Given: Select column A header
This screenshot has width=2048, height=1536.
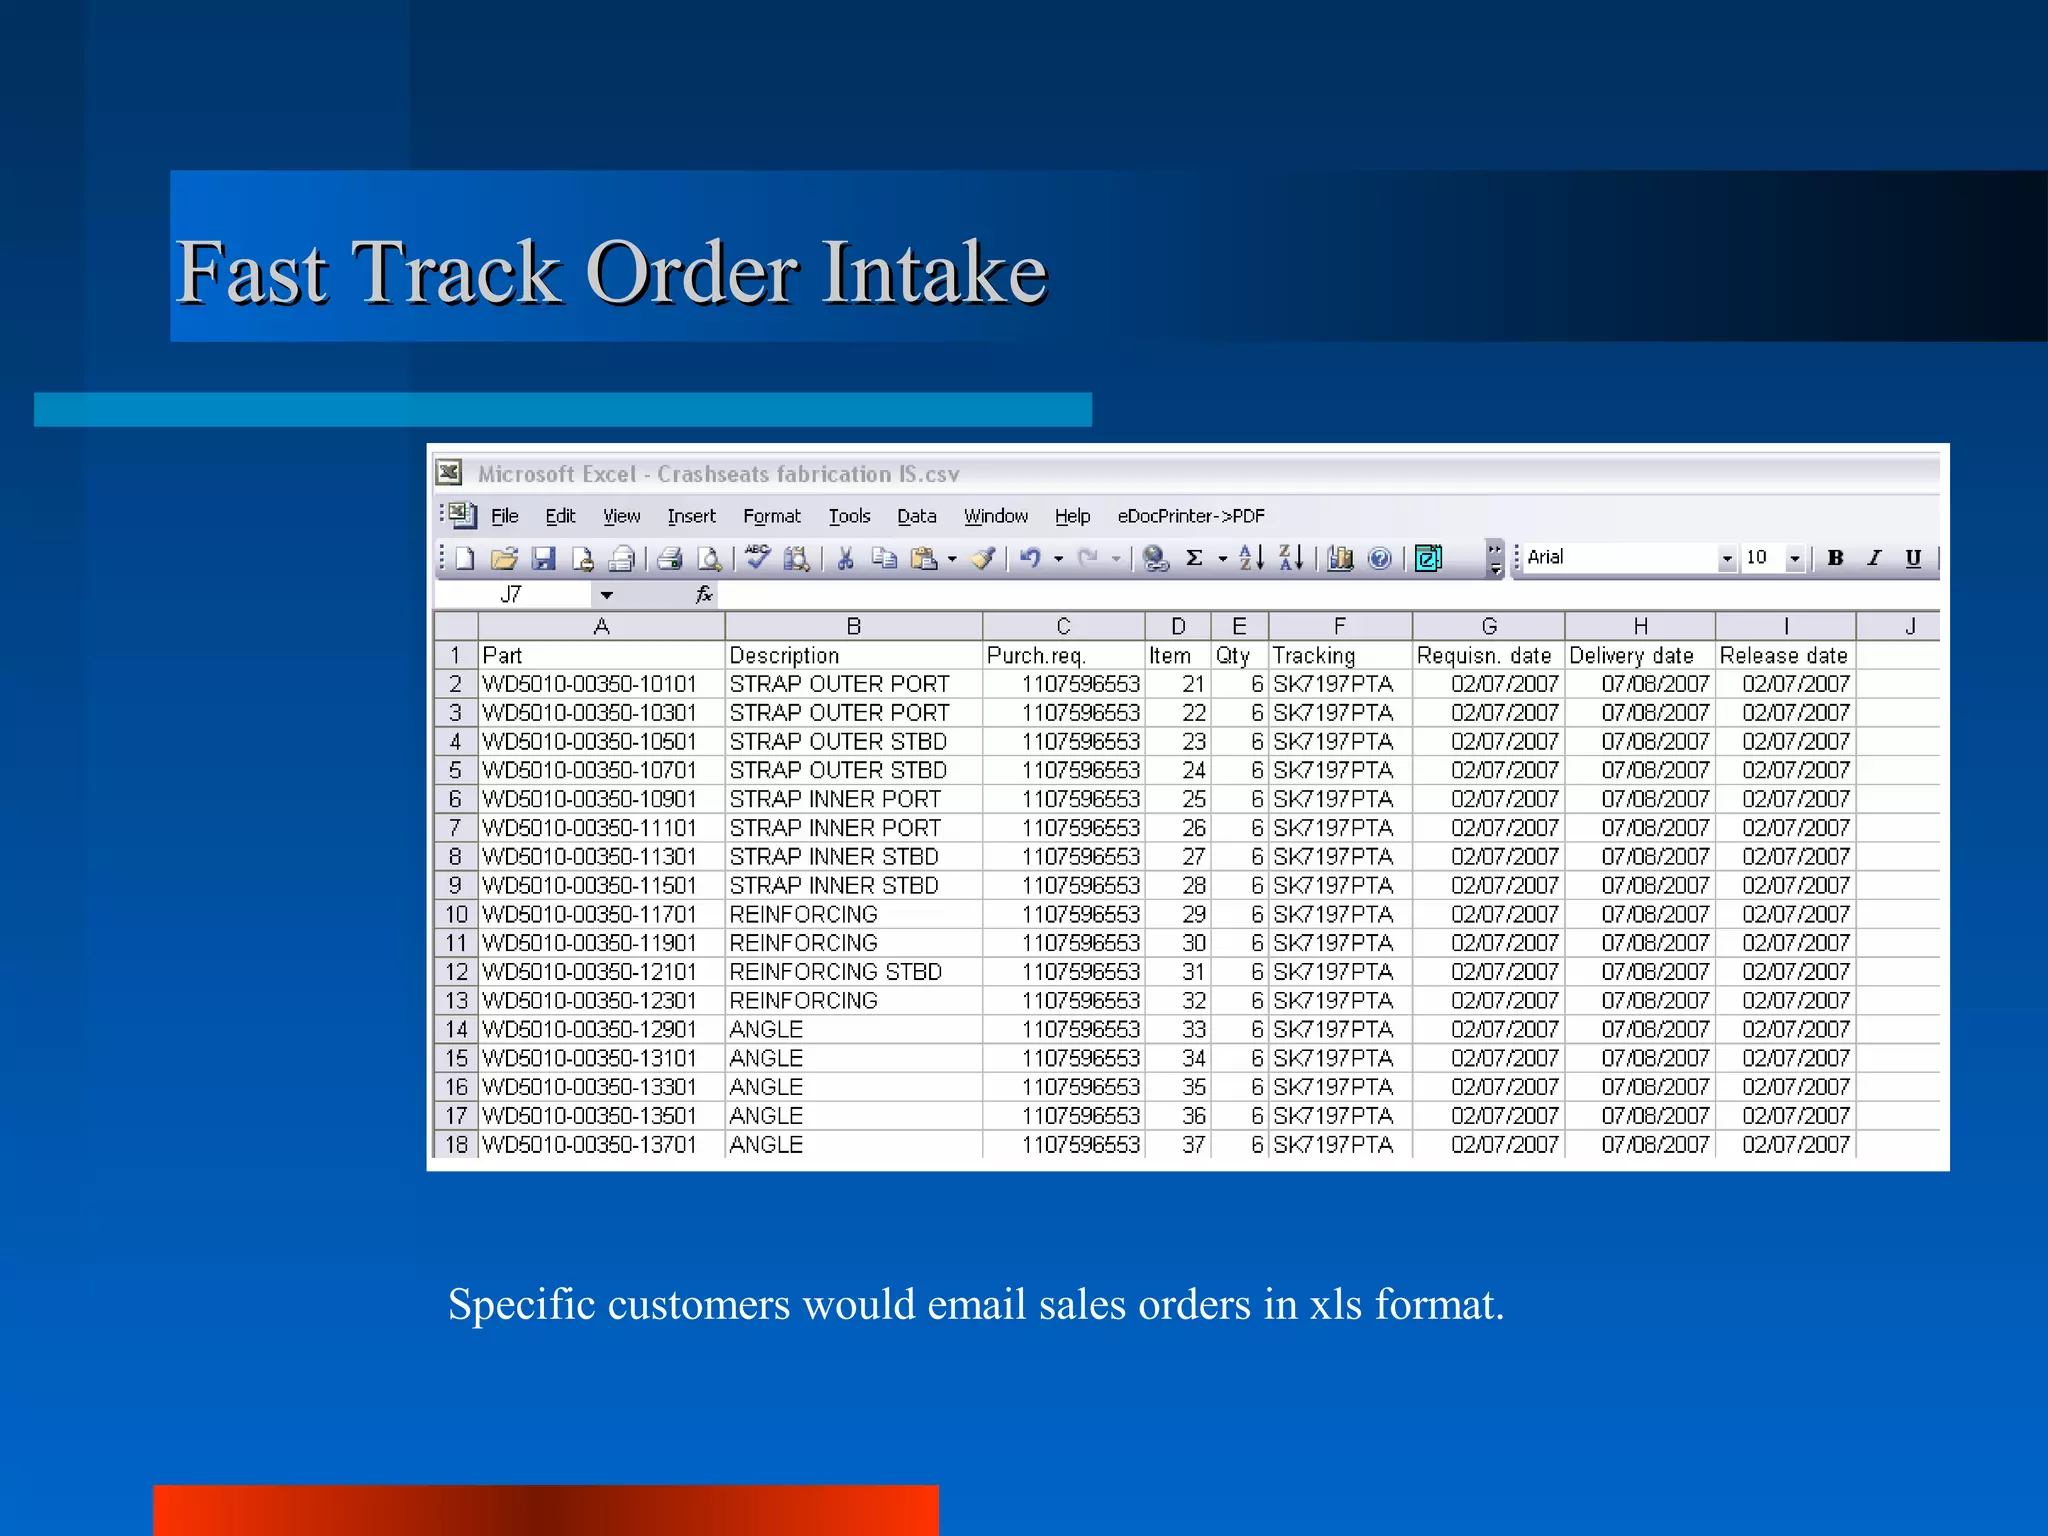Looking at the screenshot, I should 601,626.
